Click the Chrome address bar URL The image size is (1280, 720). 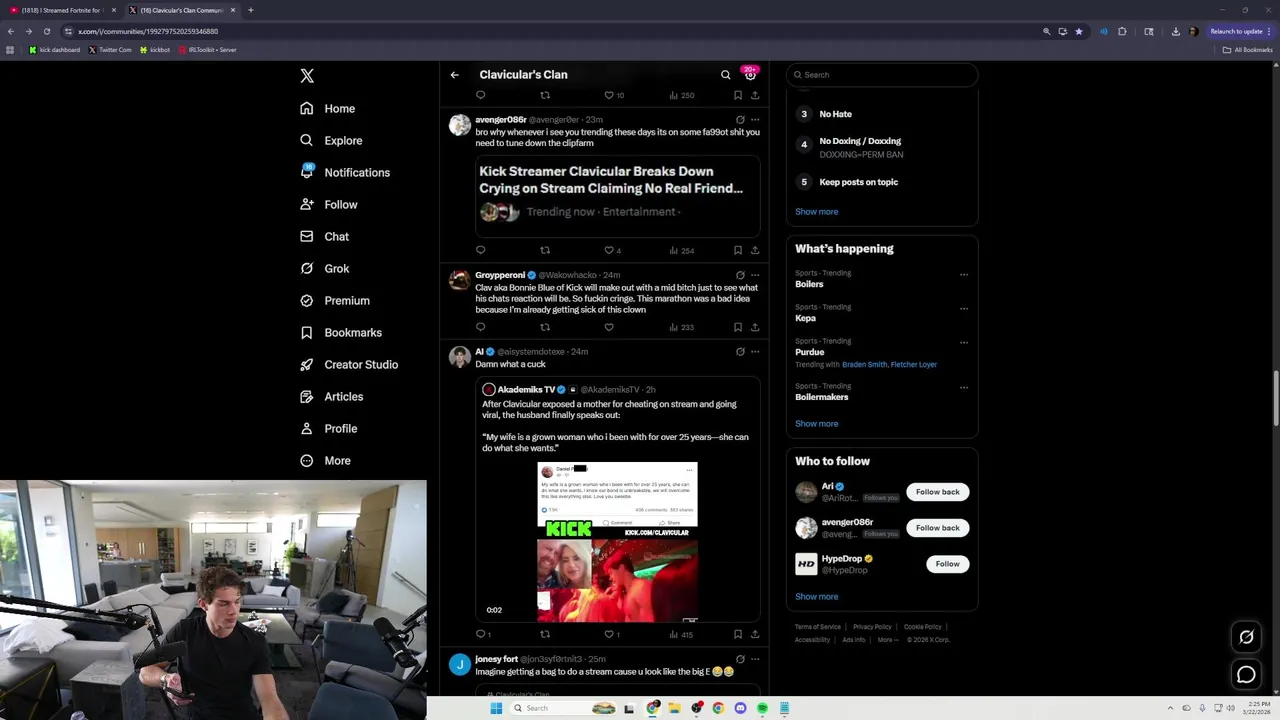point(148,31)
